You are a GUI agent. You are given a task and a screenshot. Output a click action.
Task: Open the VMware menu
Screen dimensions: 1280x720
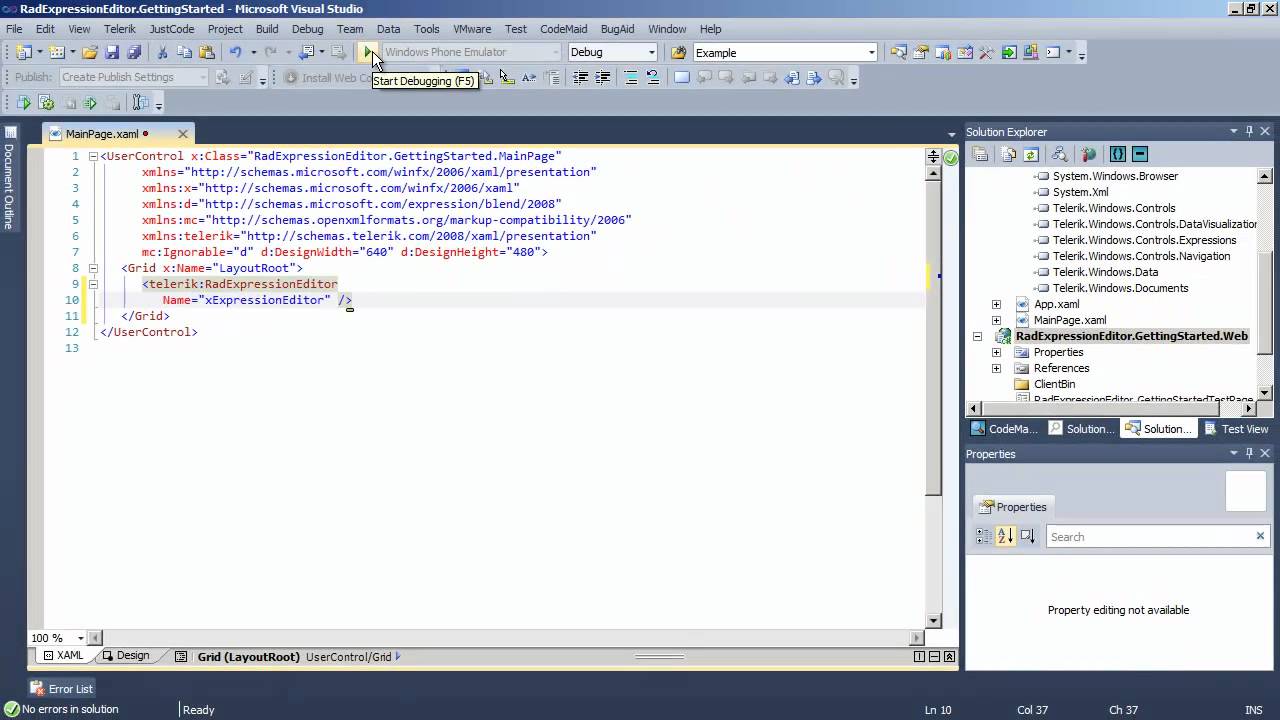pos(472,29)
